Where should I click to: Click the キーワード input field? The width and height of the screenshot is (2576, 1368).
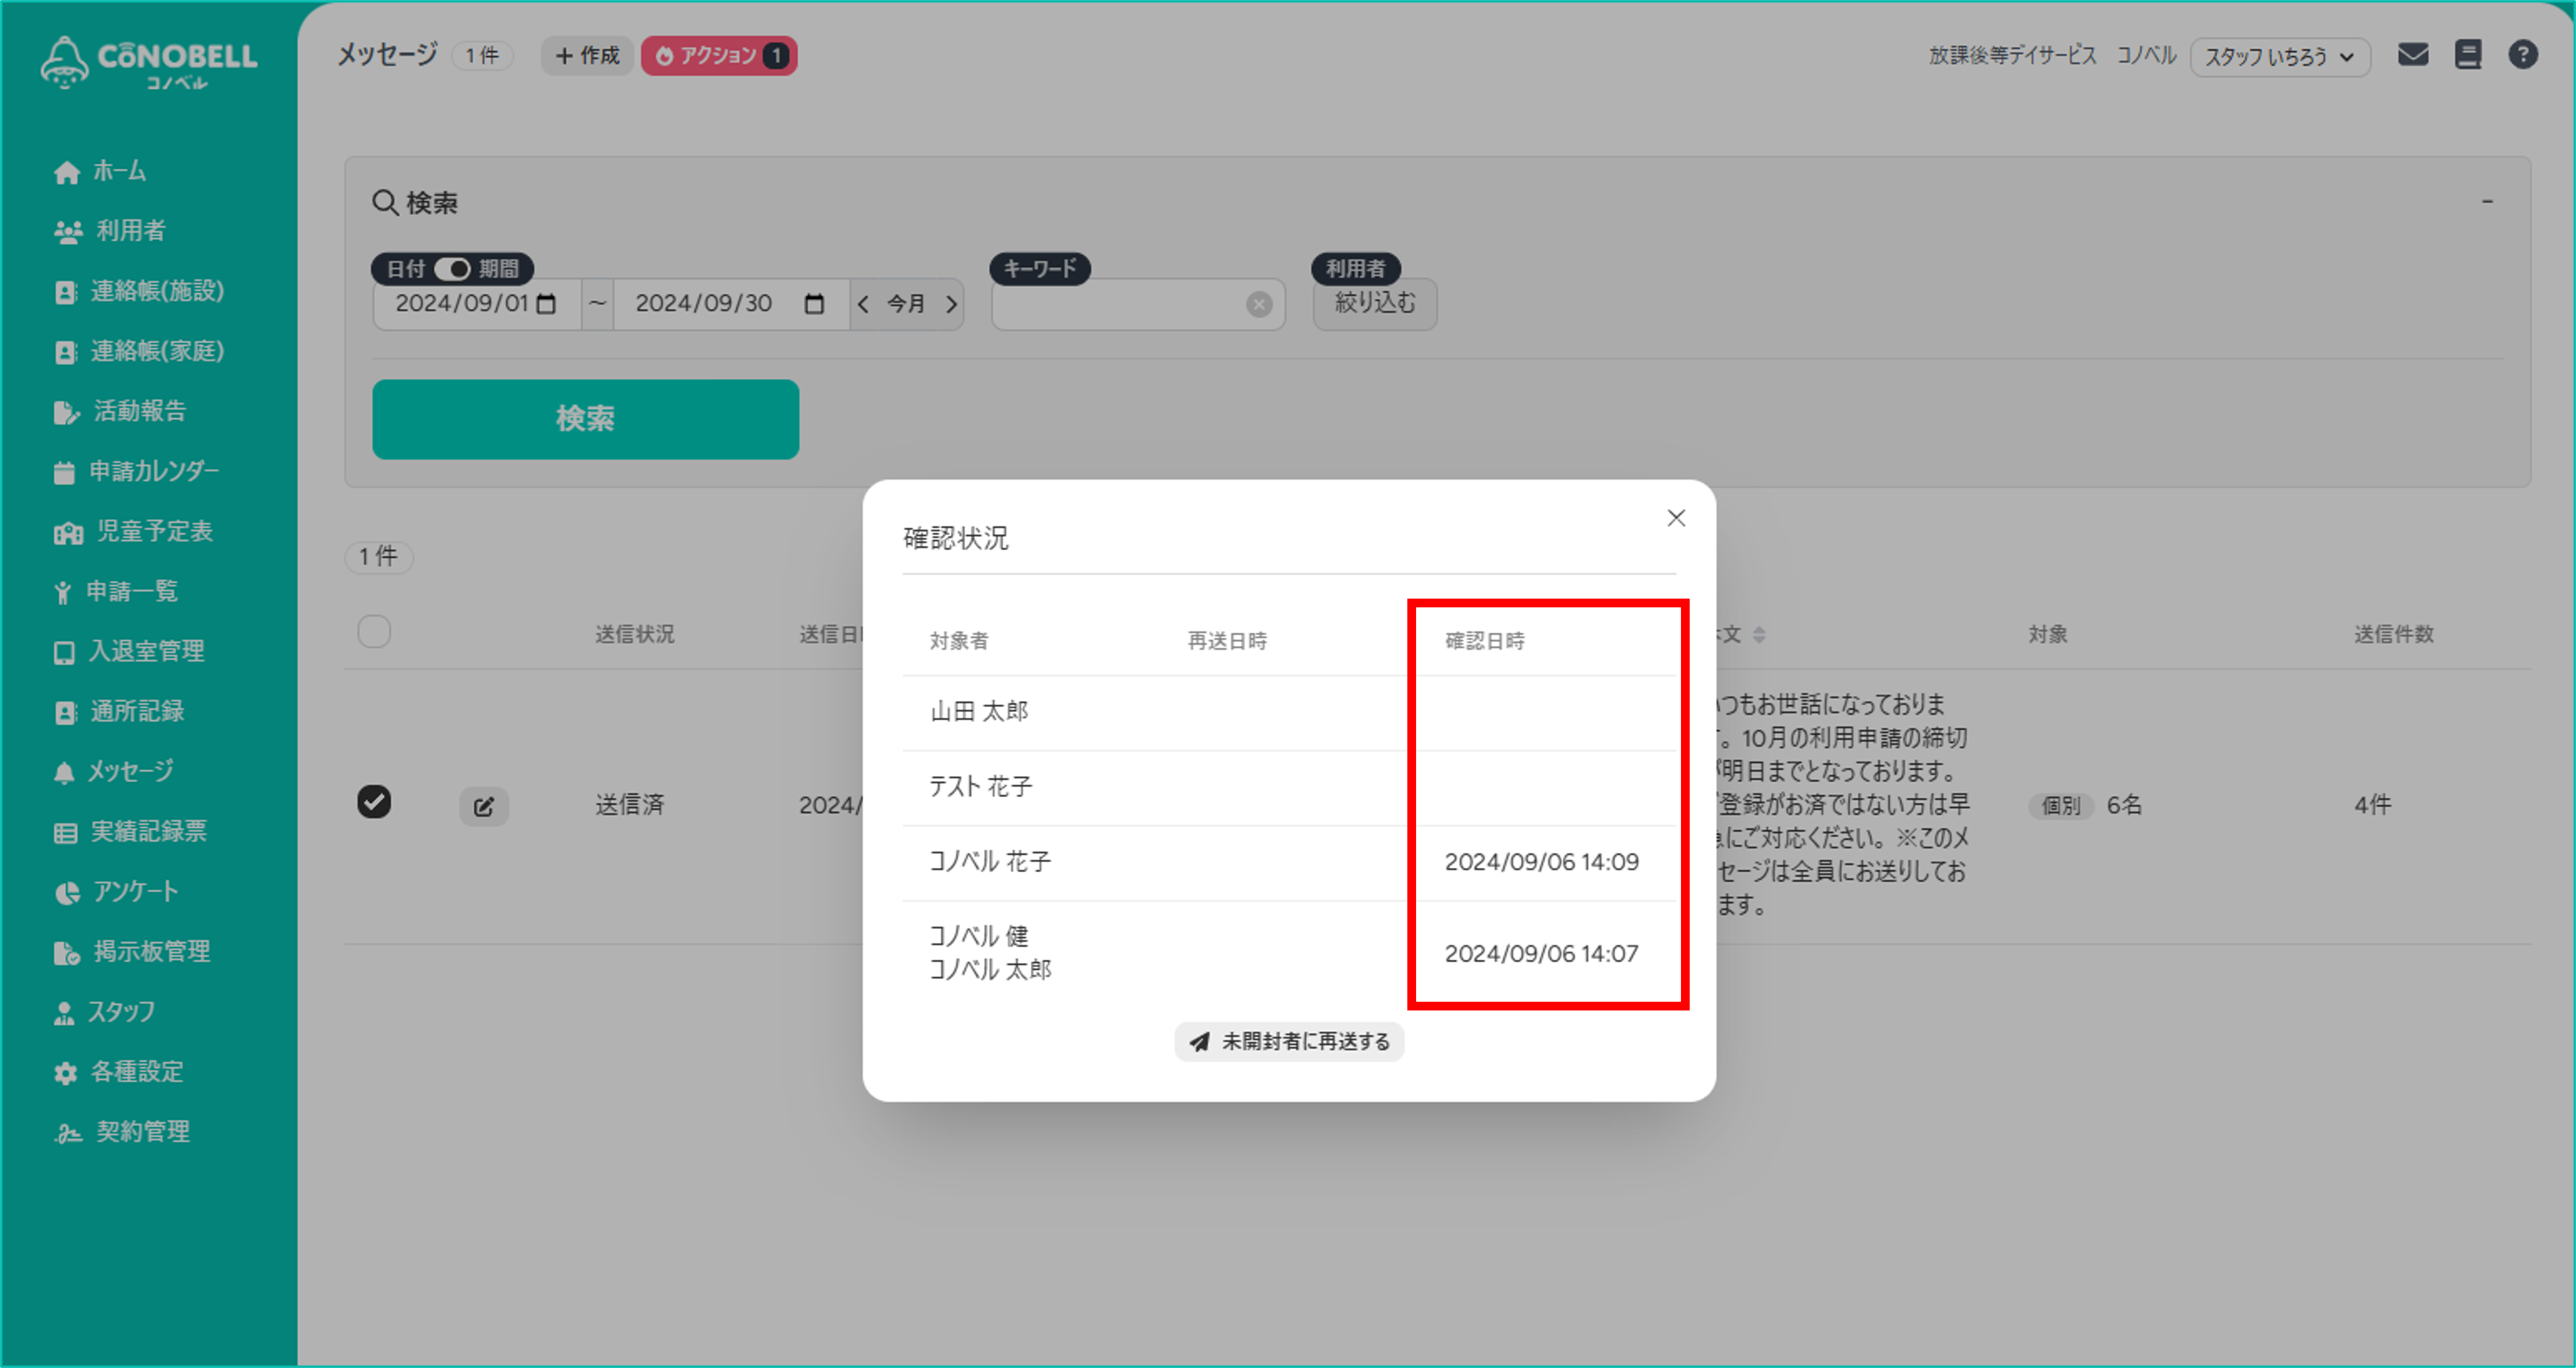point(1138,304)
